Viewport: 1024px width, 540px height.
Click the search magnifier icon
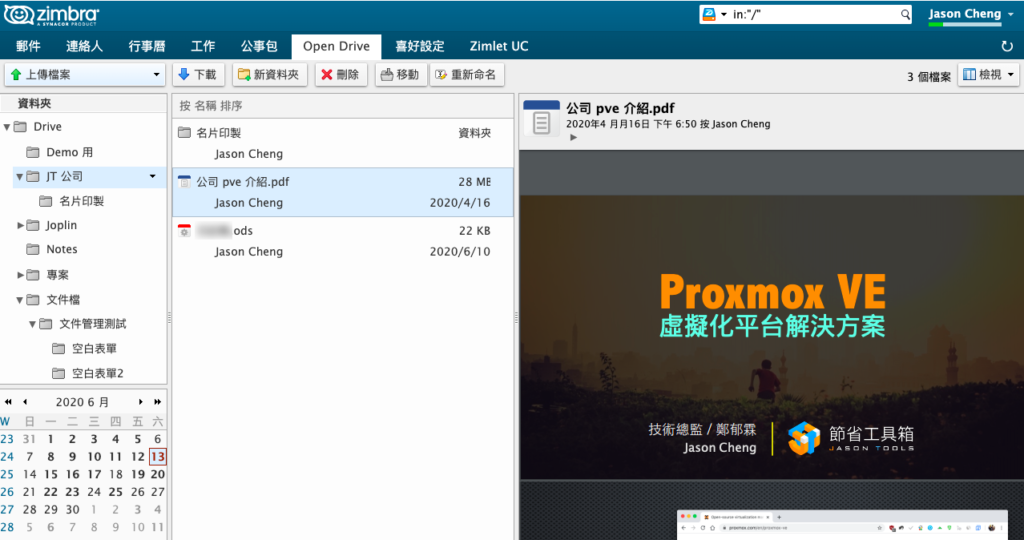[905, 14]
